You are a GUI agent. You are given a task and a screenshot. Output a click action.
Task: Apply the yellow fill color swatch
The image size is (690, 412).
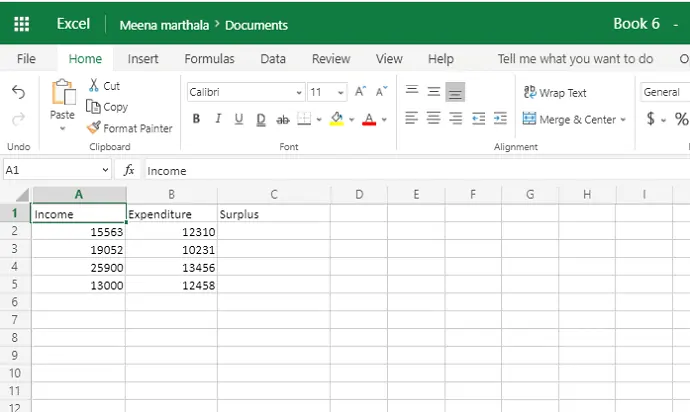[337, 119]
